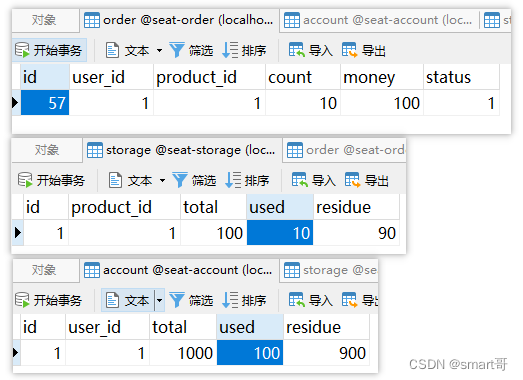Screen dimensions: 523x380
Task: Click Import icon in order window
Action: point(297,50)
